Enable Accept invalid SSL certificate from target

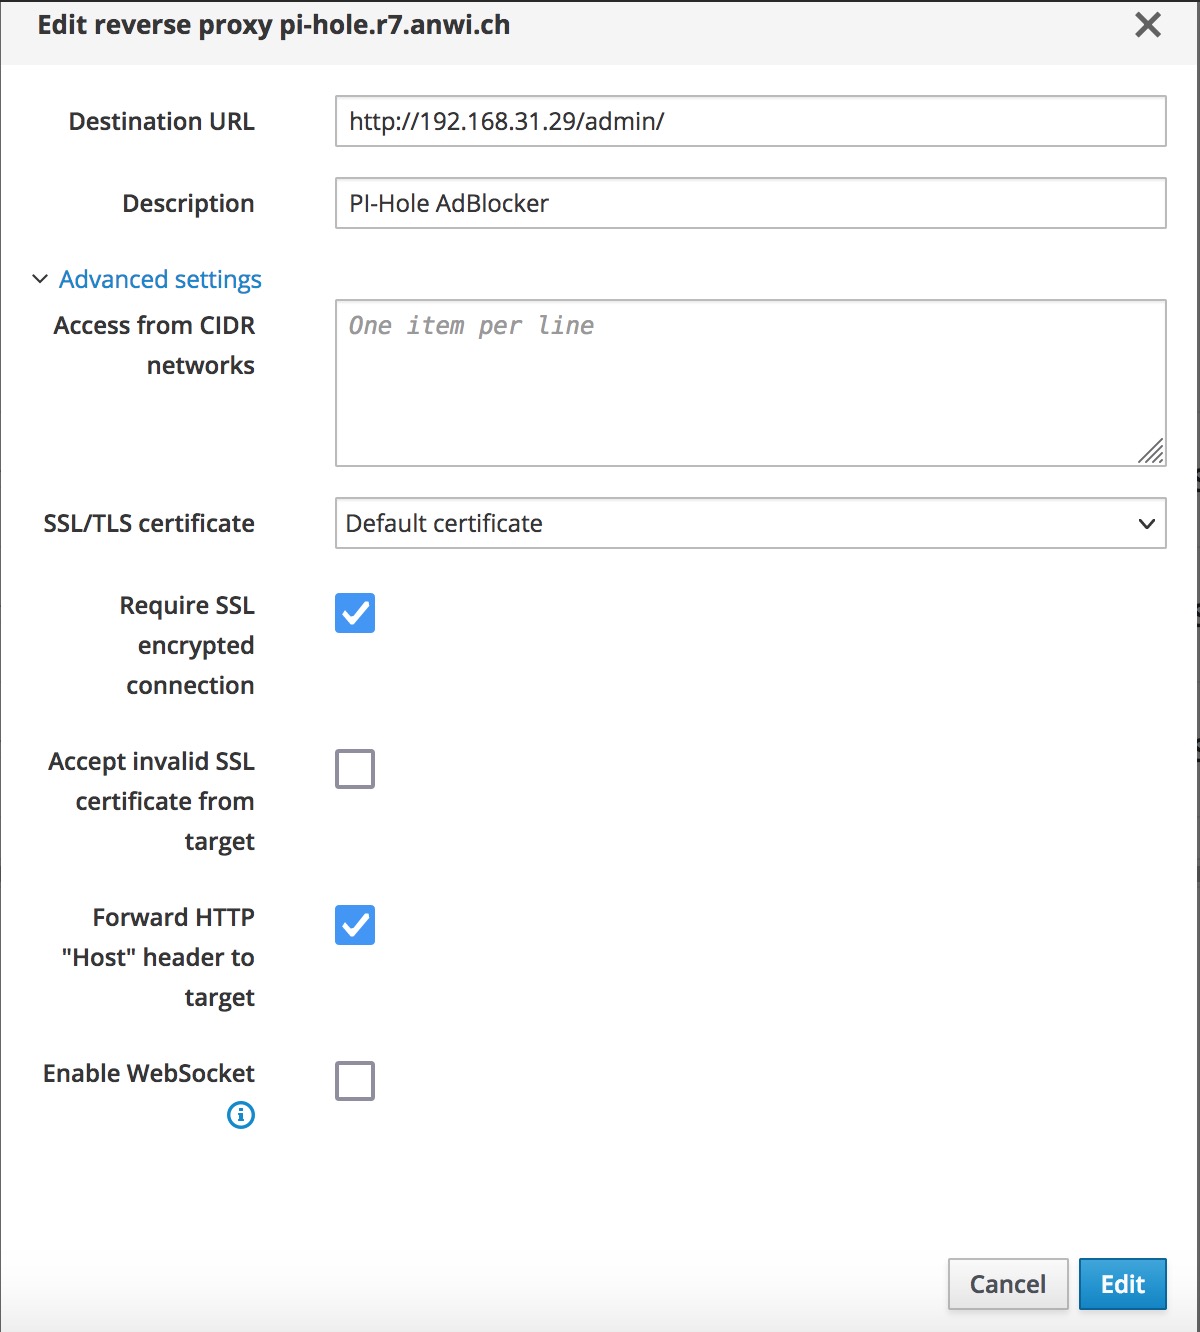pos(355,769)
